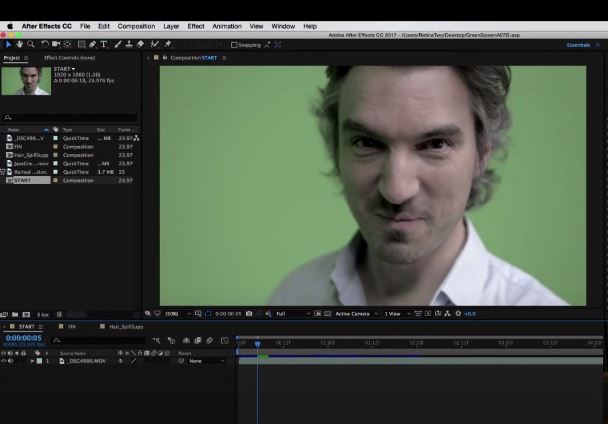Open the Full resolution dropdown
This screenshot has width=608, height=424.
(x=293, y=313)
